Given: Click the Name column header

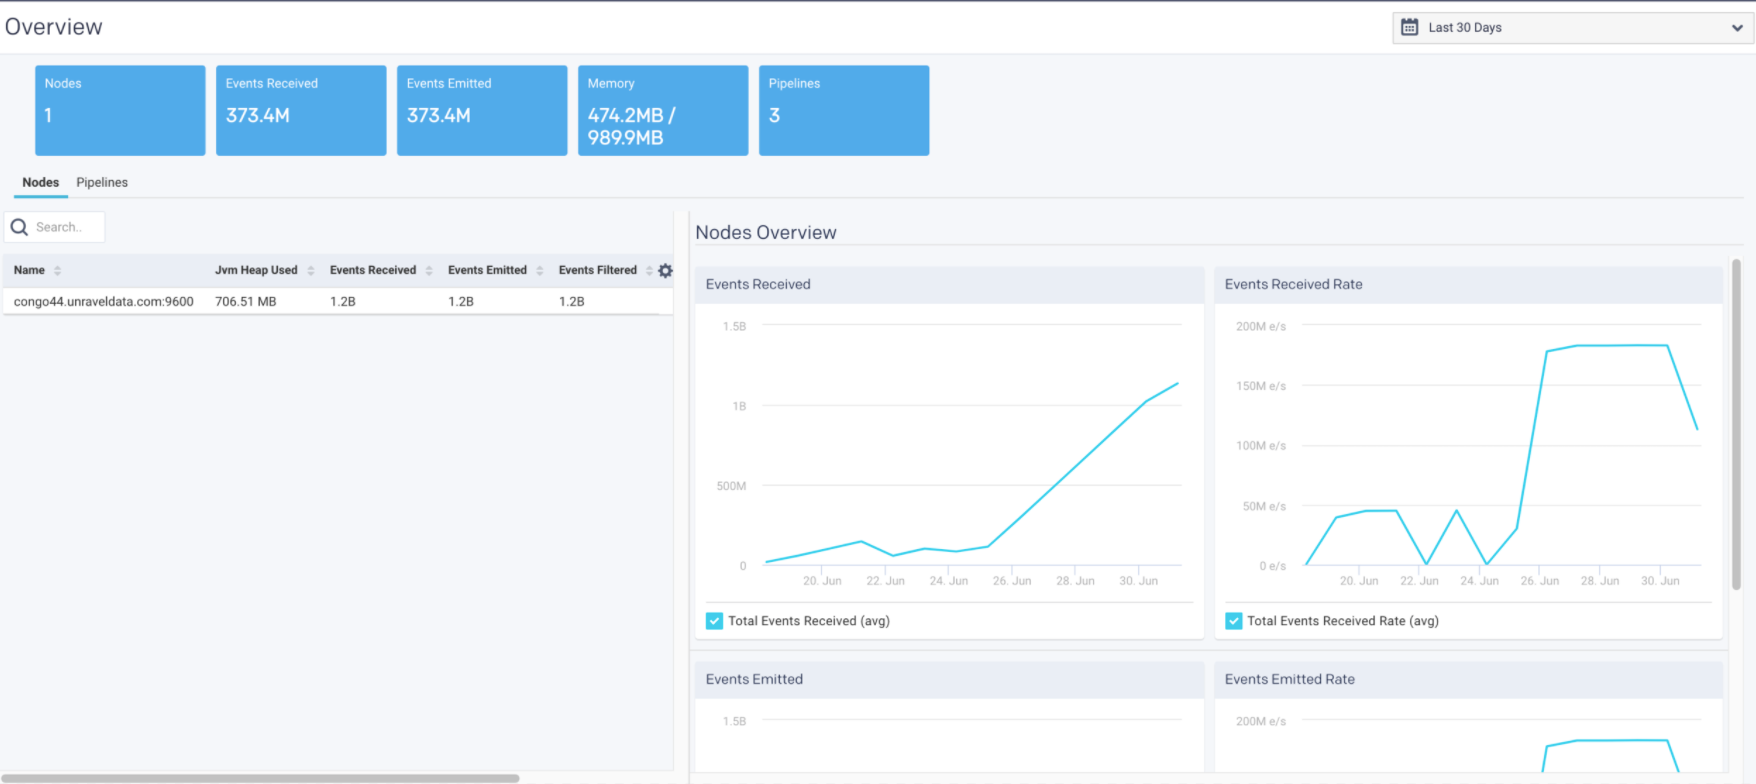Looking at the screenshot, I should [29, 270].
